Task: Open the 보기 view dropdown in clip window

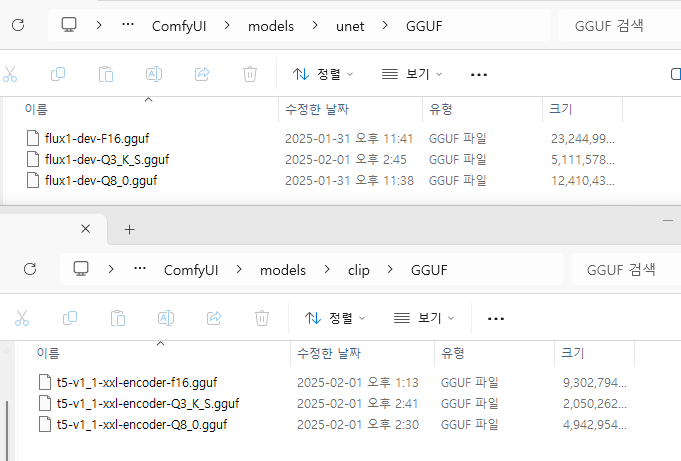Action: [424, 318]
